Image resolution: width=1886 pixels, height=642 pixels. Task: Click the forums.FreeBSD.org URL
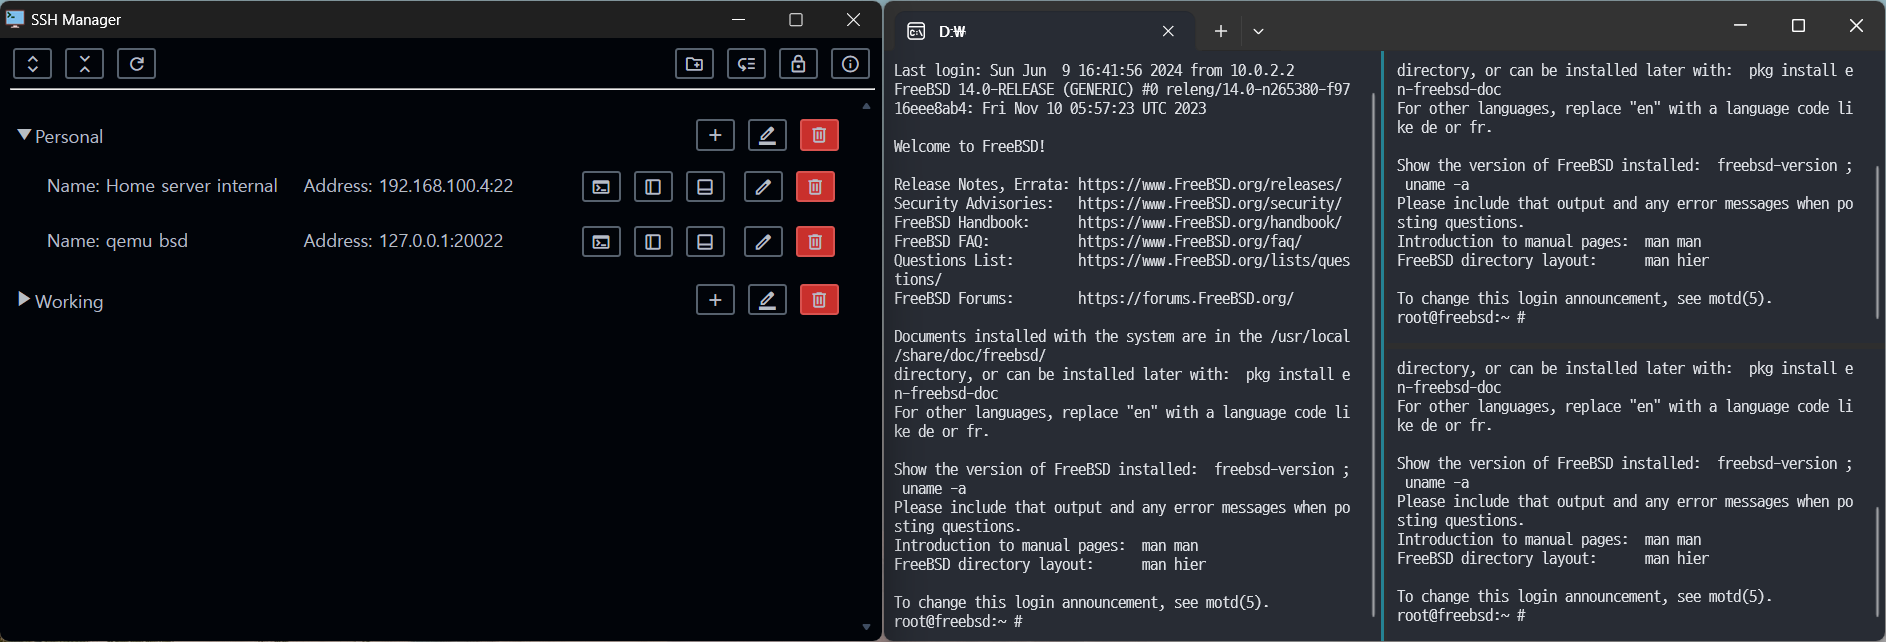coord(1186,298)
